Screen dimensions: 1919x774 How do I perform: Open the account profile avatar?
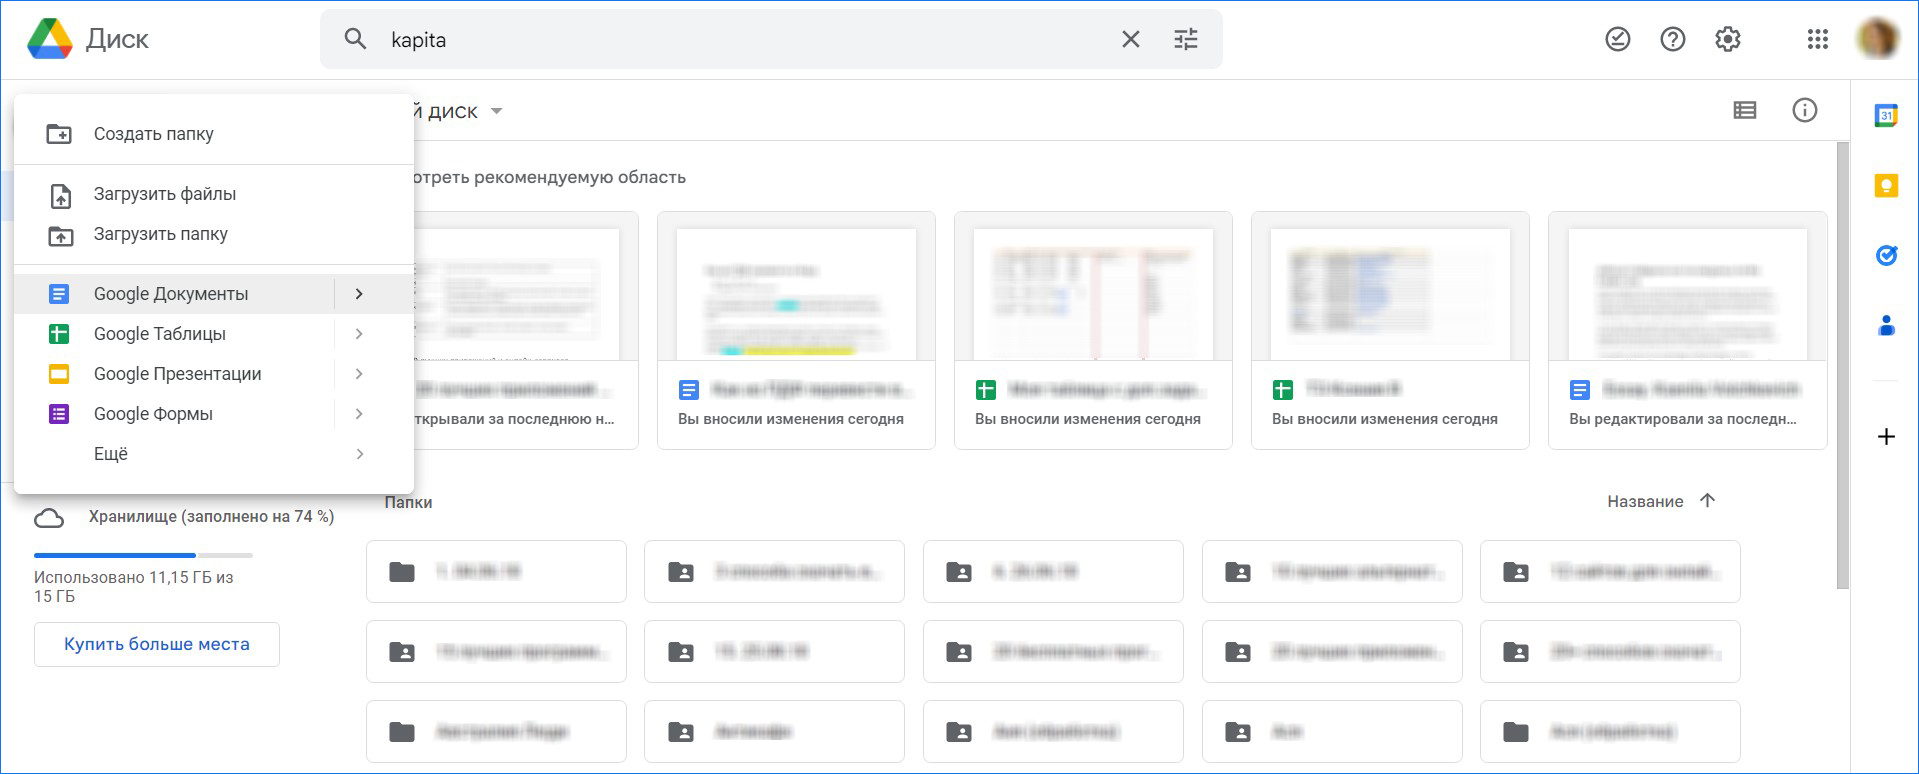tap(1878, 39)
